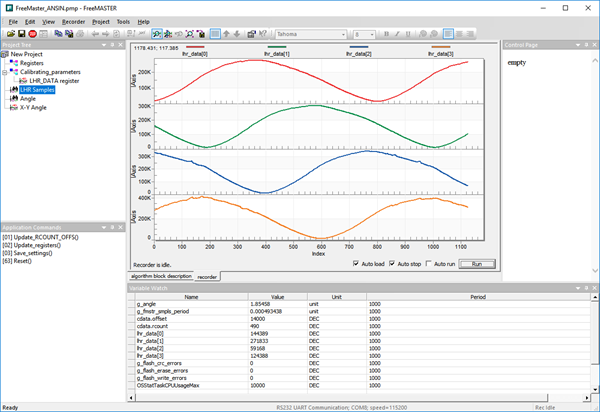Collapse the Calibrating_parameters tree node
600x412 pixels.
(5, 72)
